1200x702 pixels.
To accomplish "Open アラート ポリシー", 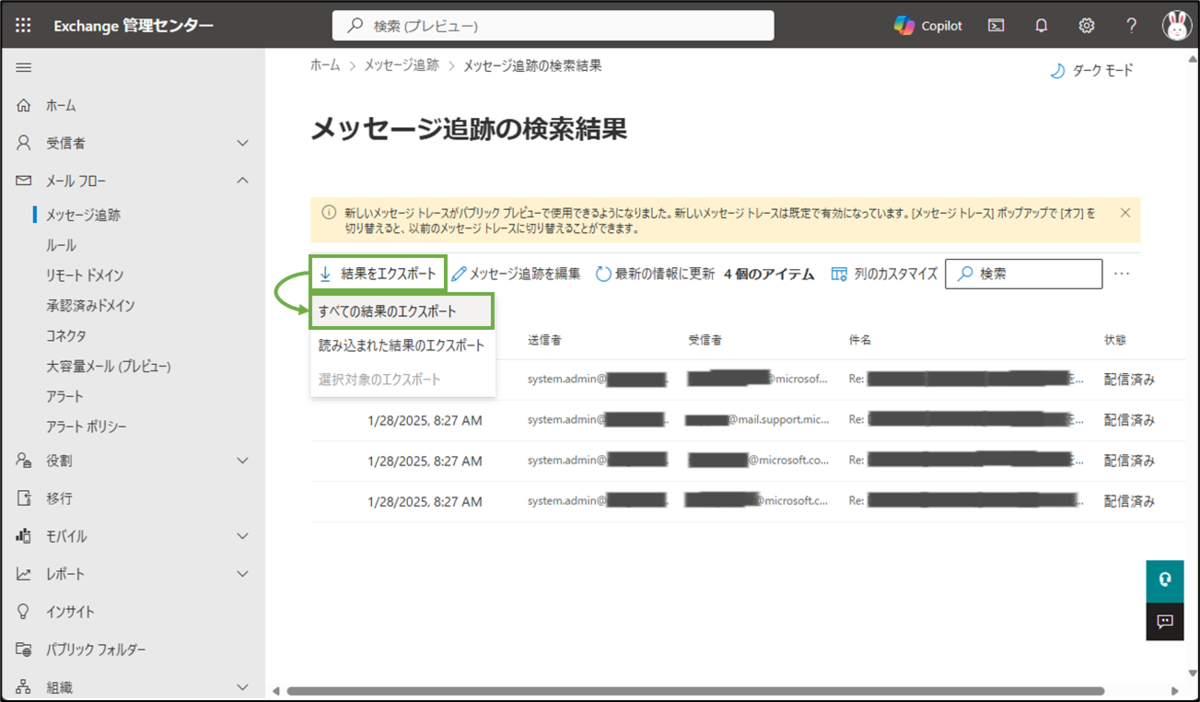I will pyautogui.click(x=86, y=427).
